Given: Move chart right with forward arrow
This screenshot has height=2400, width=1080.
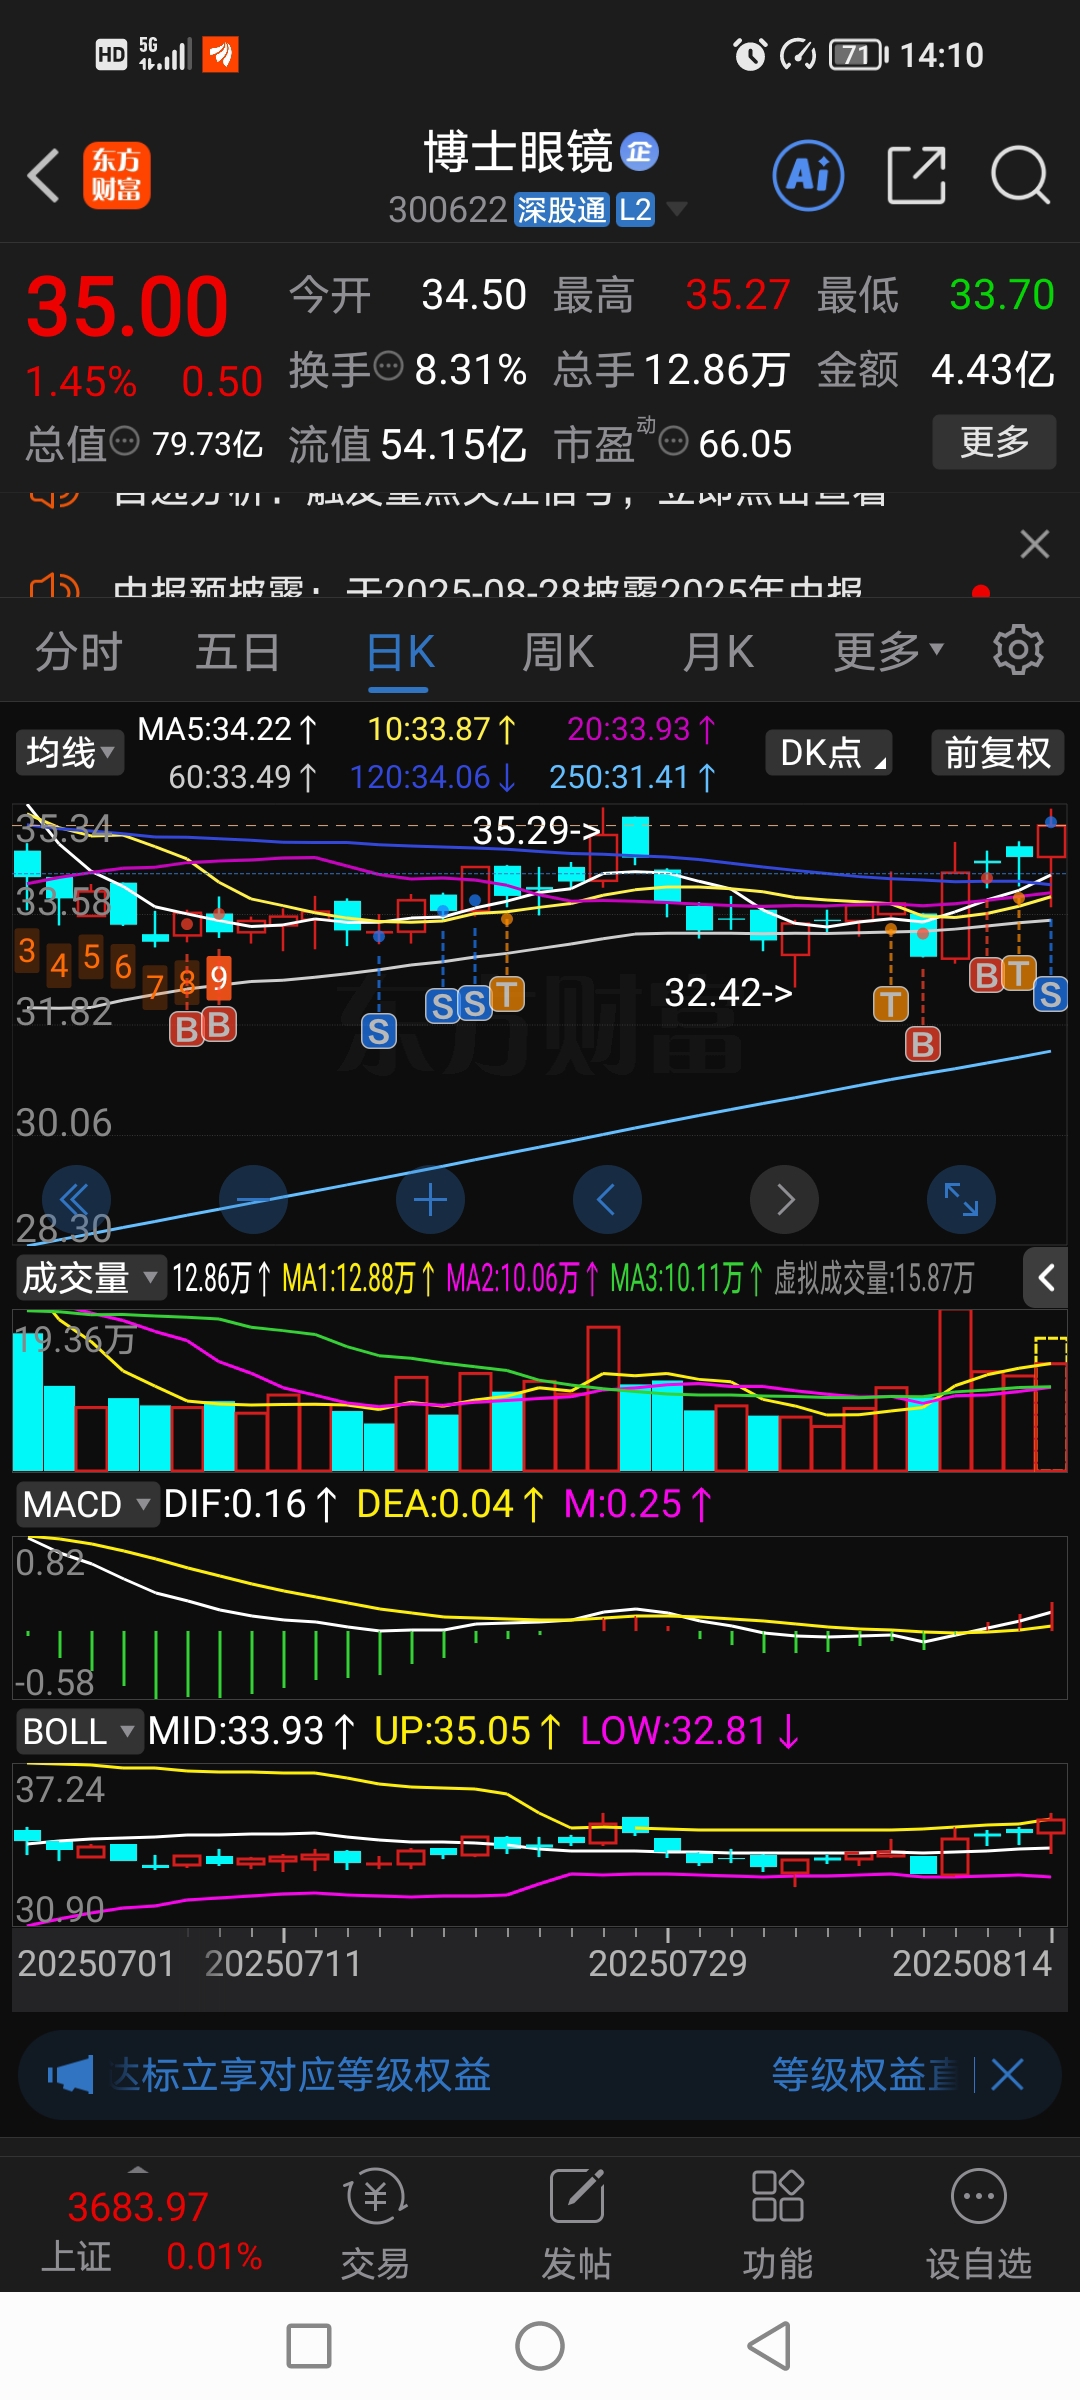Looking at the screenshot, I should point(784,1199).
